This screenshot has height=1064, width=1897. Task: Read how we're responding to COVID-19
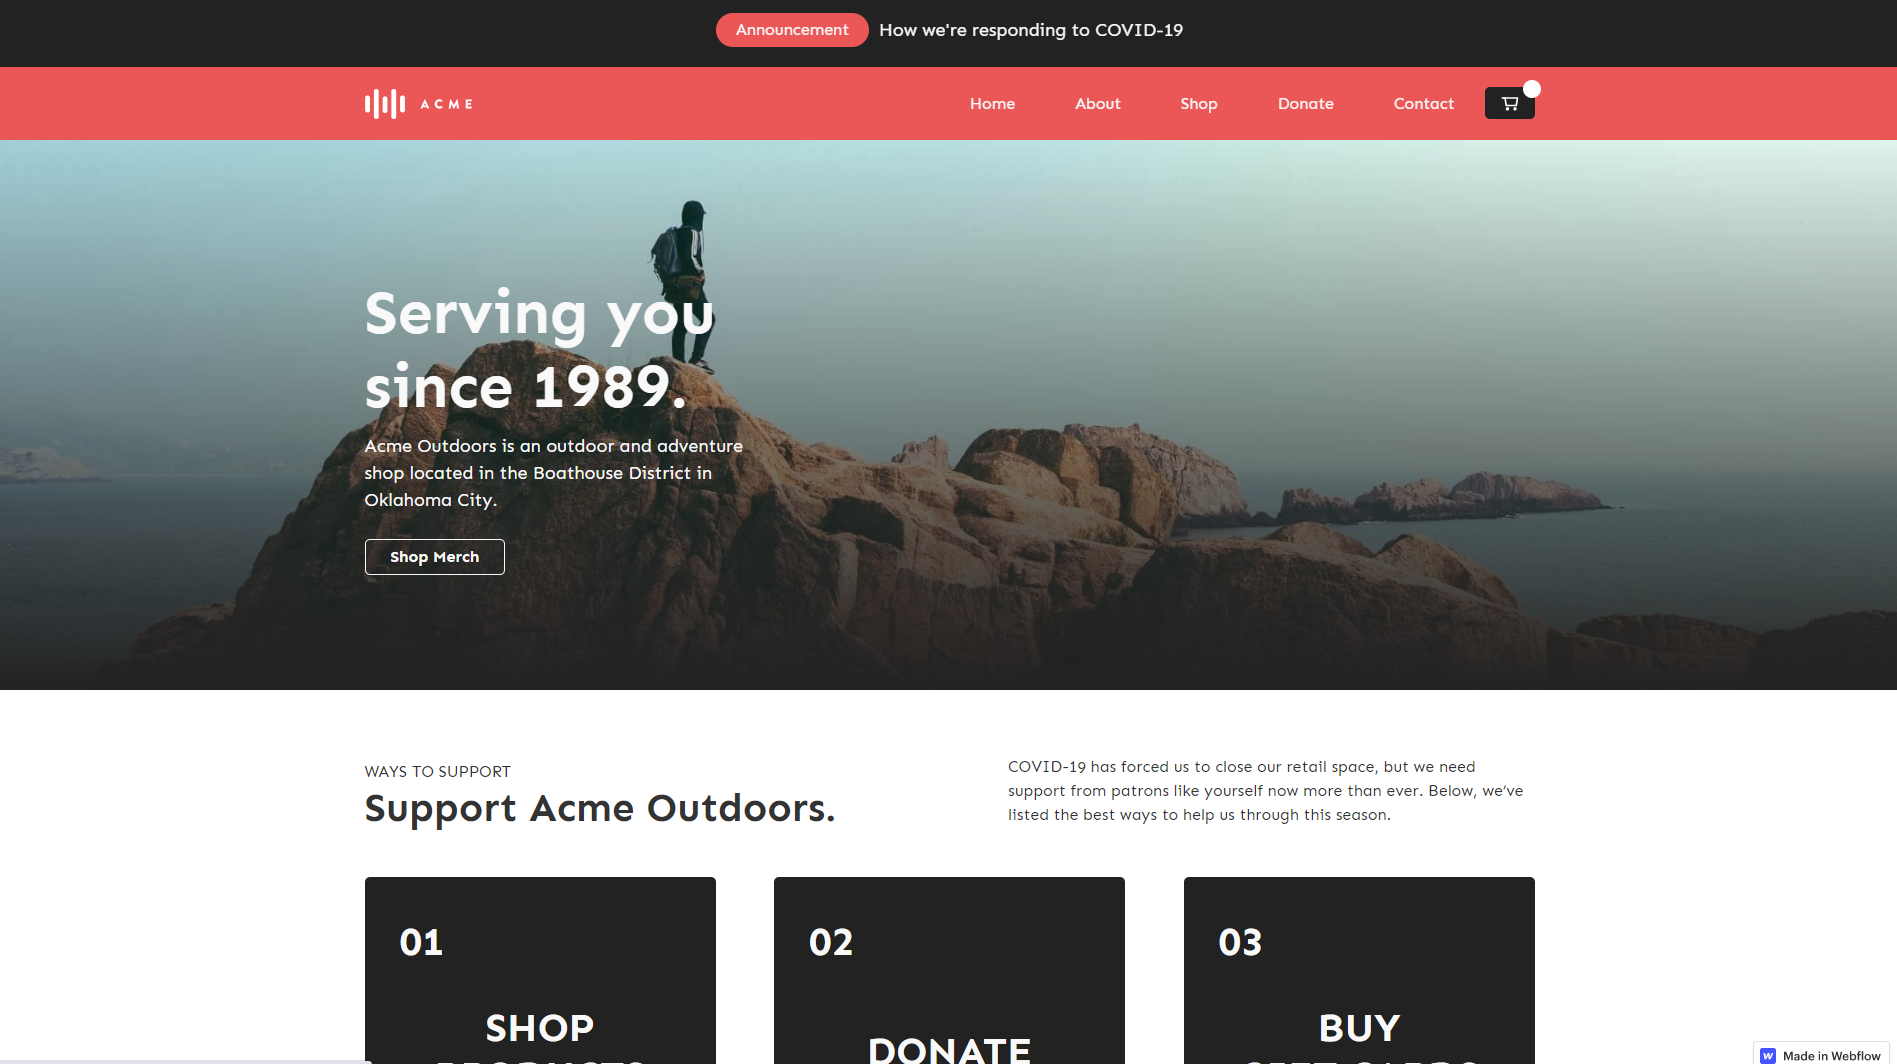coord(1031,30)
